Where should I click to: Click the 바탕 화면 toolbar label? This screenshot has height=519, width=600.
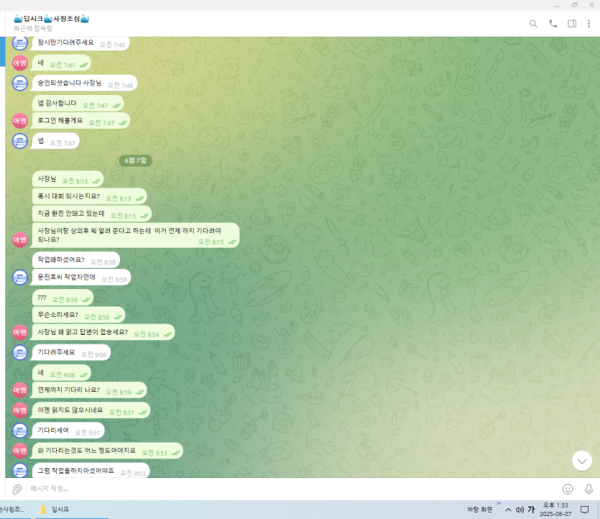[479, 509]
